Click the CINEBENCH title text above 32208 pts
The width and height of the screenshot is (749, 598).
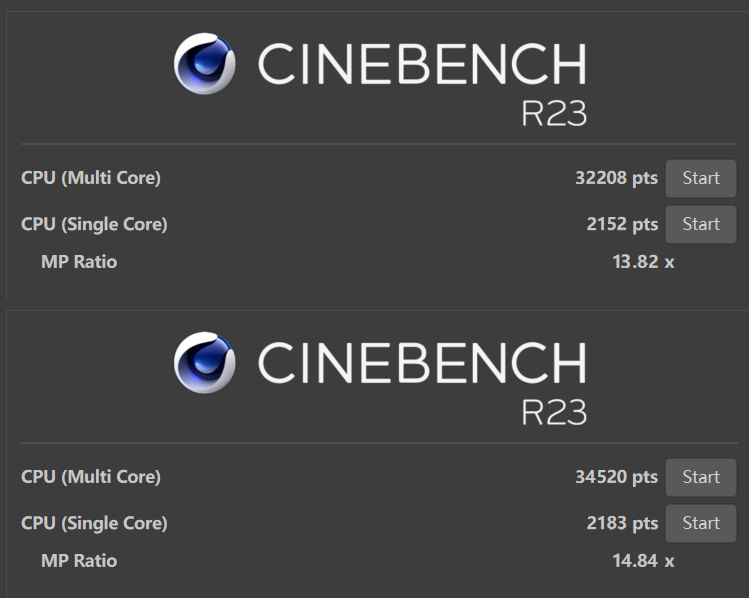point(421,65)
